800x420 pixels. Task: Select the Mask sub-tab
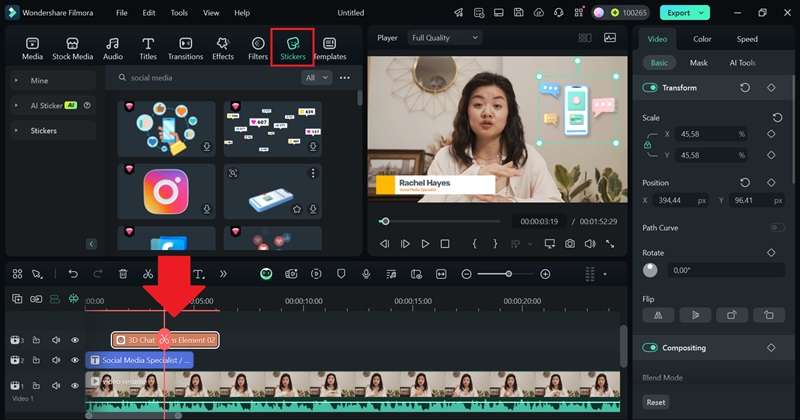coord(698,63)
